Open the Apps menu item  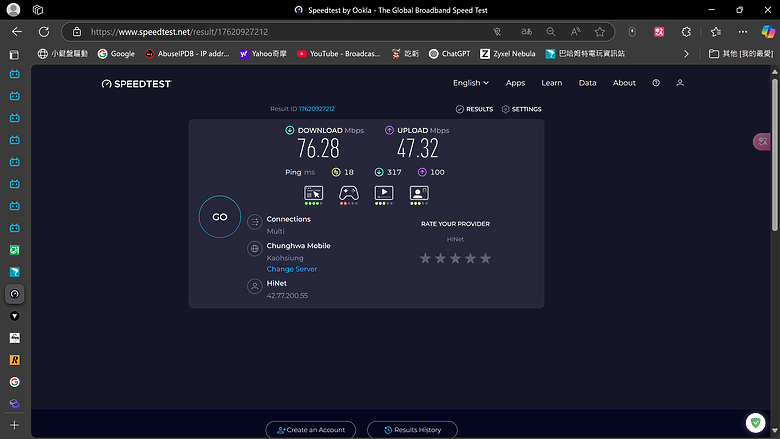click(515, 83)
